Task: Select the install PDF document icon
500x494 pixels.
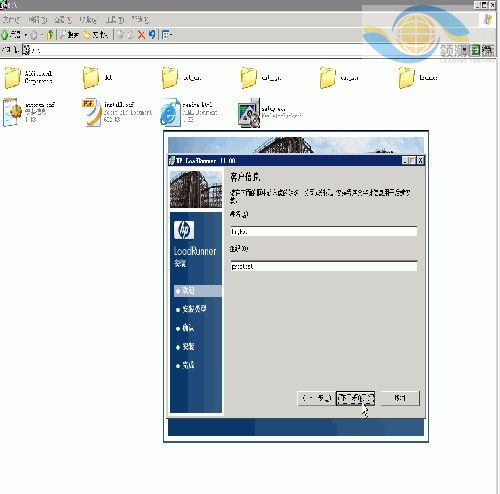Action: (91, 112)
